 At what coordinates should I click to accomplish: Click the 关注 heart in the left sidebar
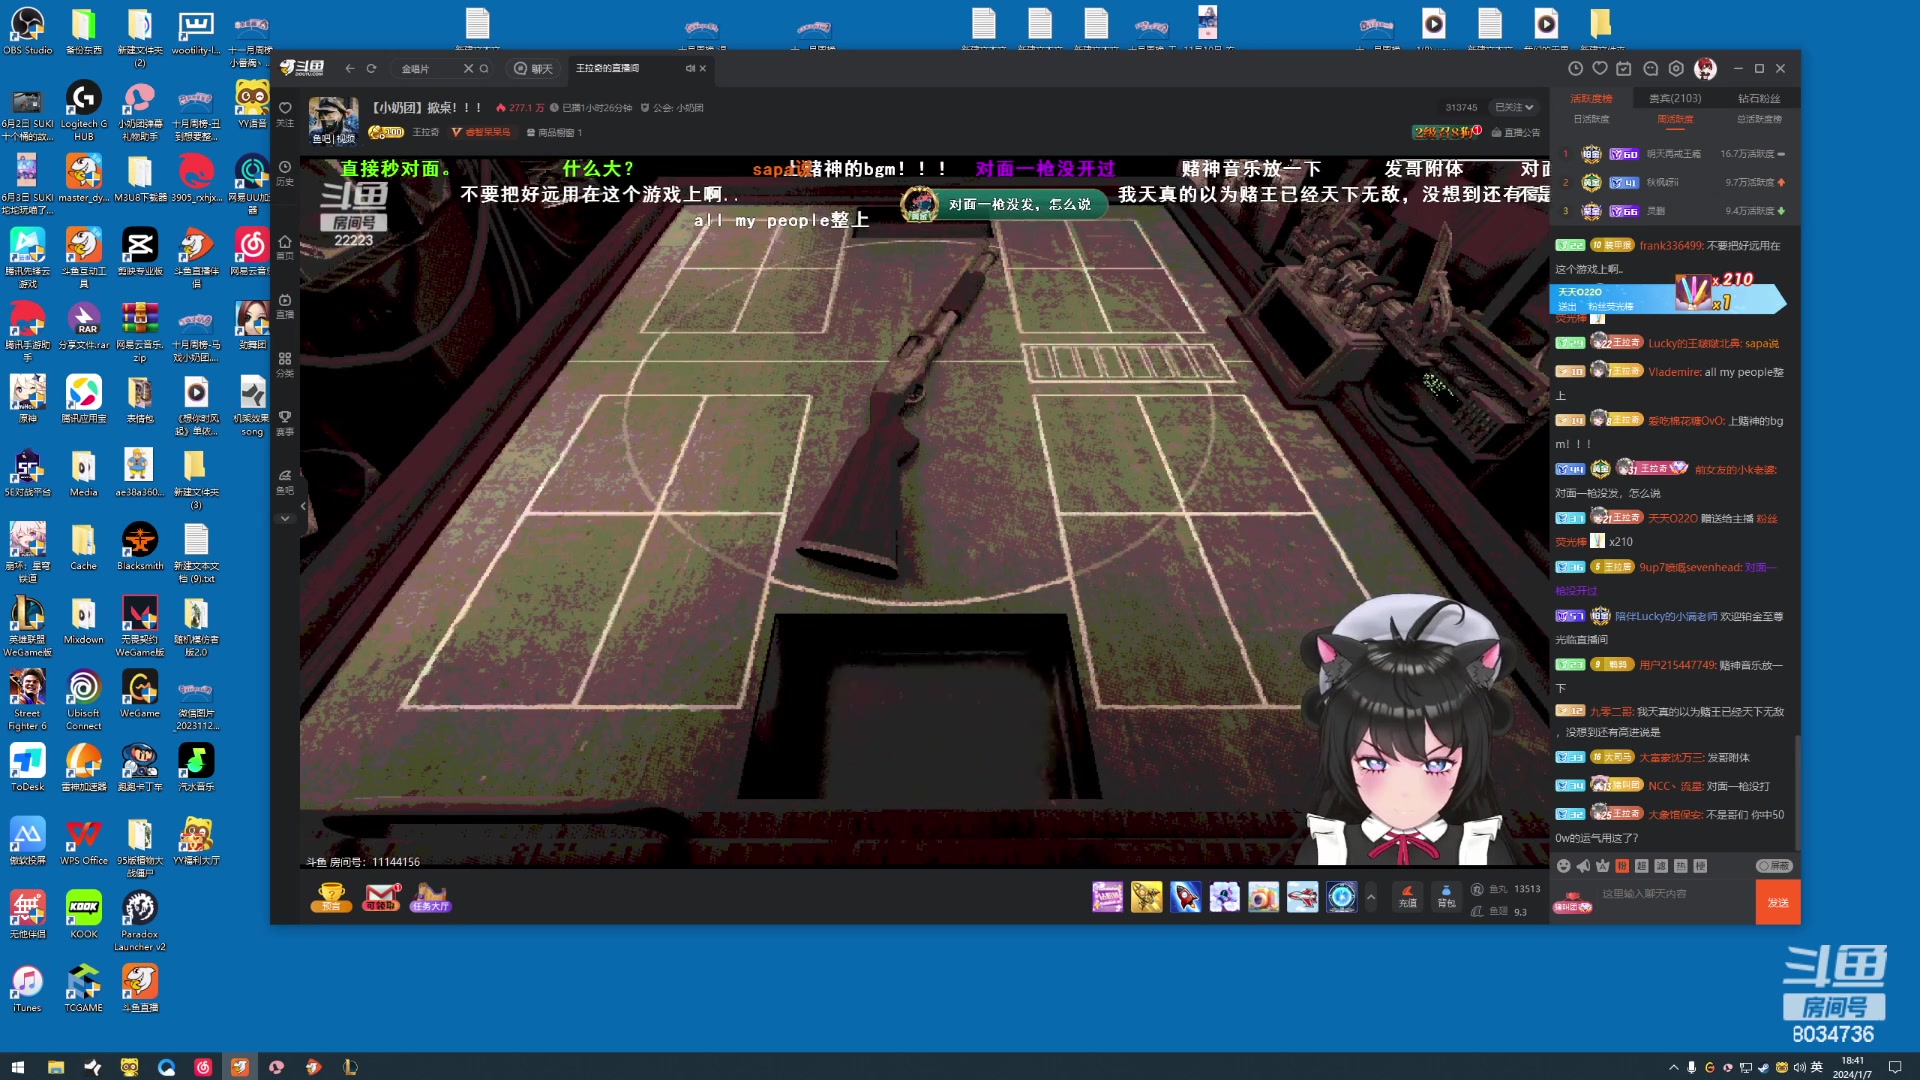285,114
